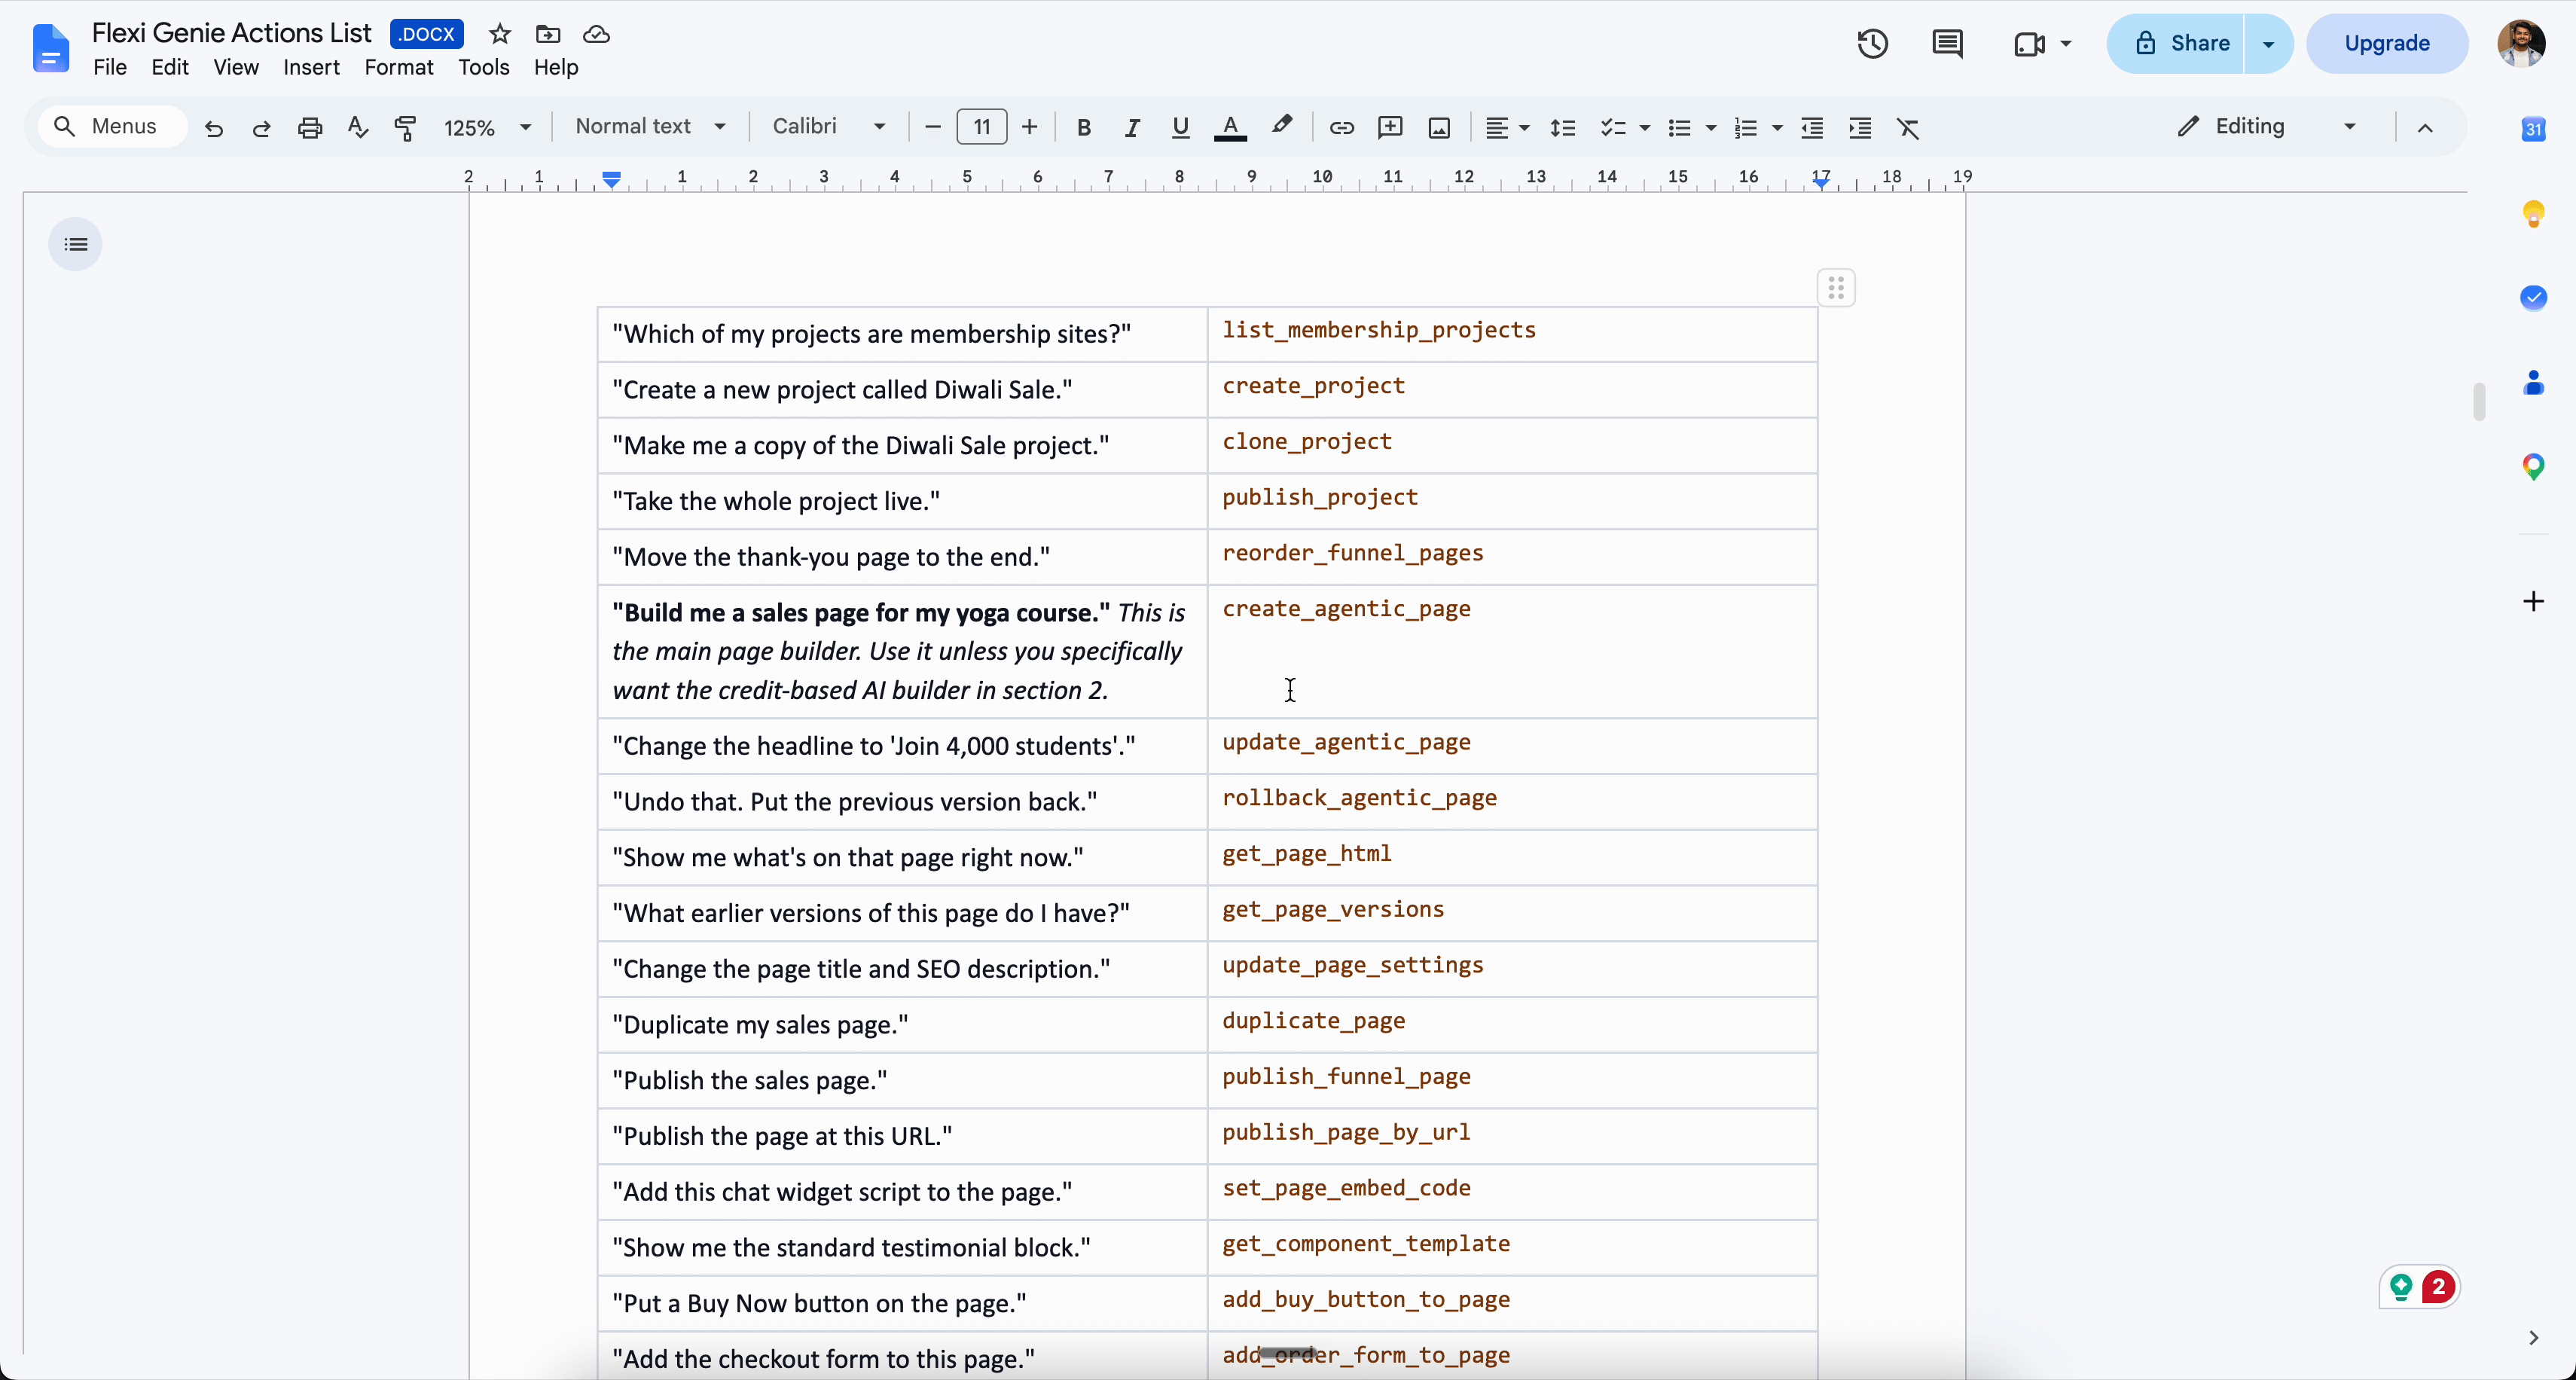Open the Help menu
Viewport: 2576px width, 1380px height.
[556, 68]
